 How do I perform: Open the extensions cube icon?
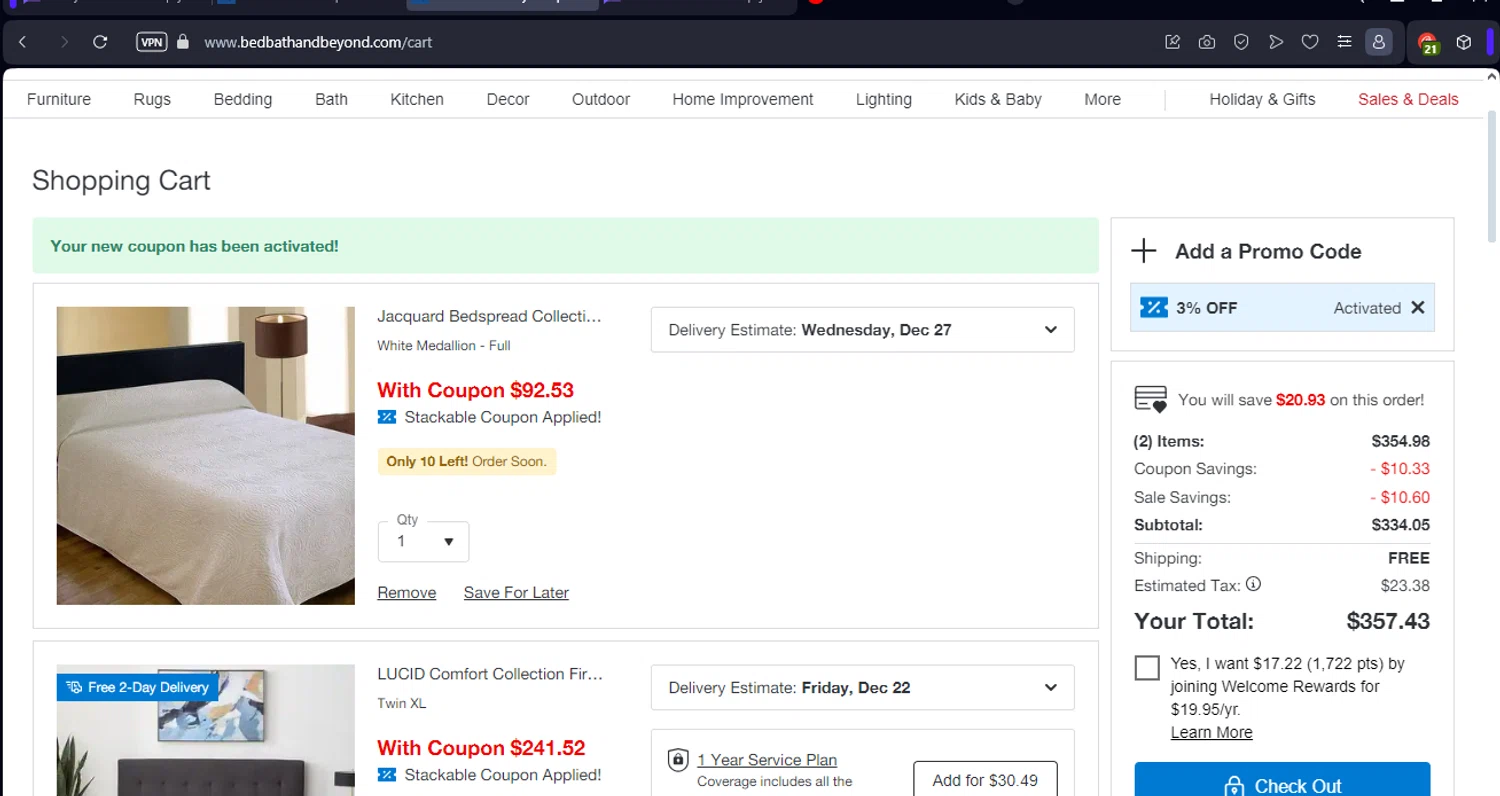[1464, 42]
